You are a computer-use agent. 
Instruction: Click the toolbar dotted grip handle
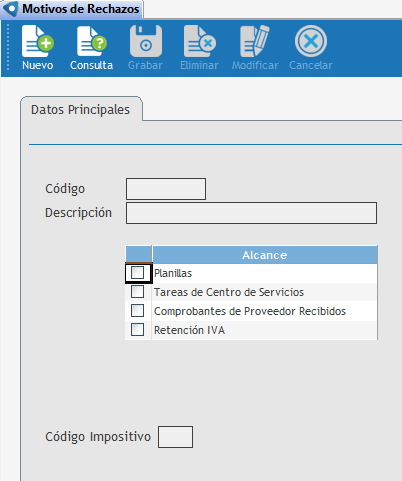pyautogui.click(x=8, y=47)
